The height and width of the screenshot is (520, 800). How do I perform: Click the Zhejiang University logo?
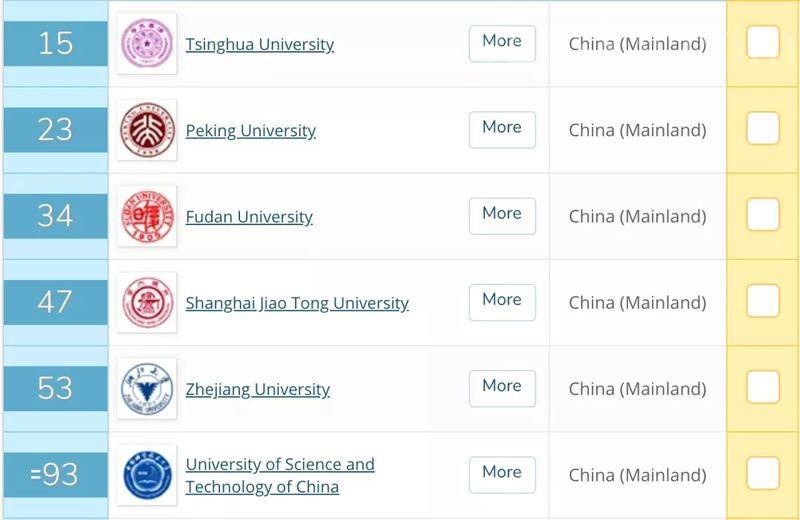coord(147,389)
